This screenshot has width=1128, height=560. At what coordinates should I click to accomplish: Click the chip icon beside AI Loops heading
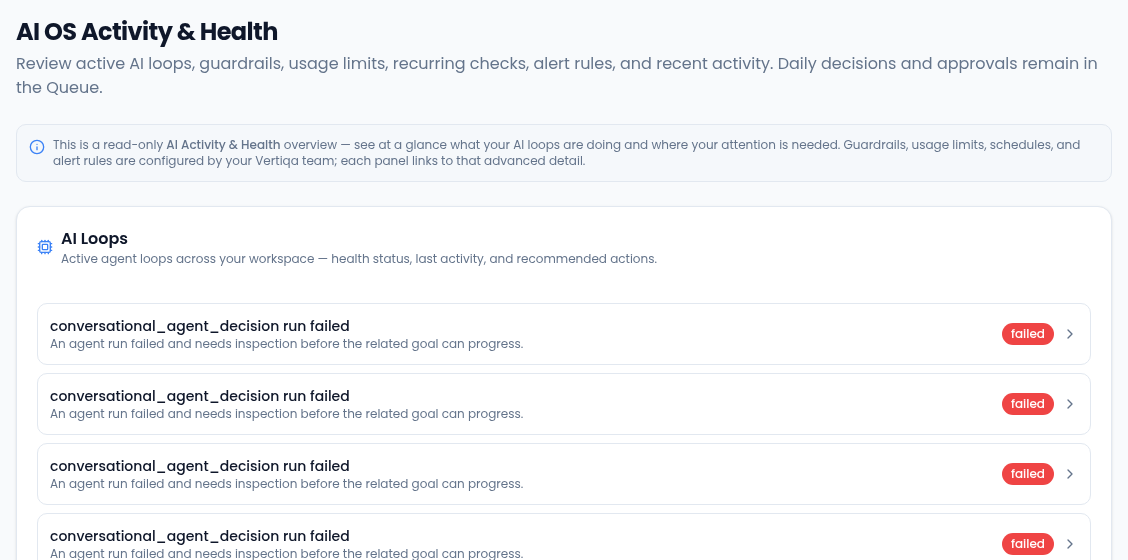click(x=45, y=247)
